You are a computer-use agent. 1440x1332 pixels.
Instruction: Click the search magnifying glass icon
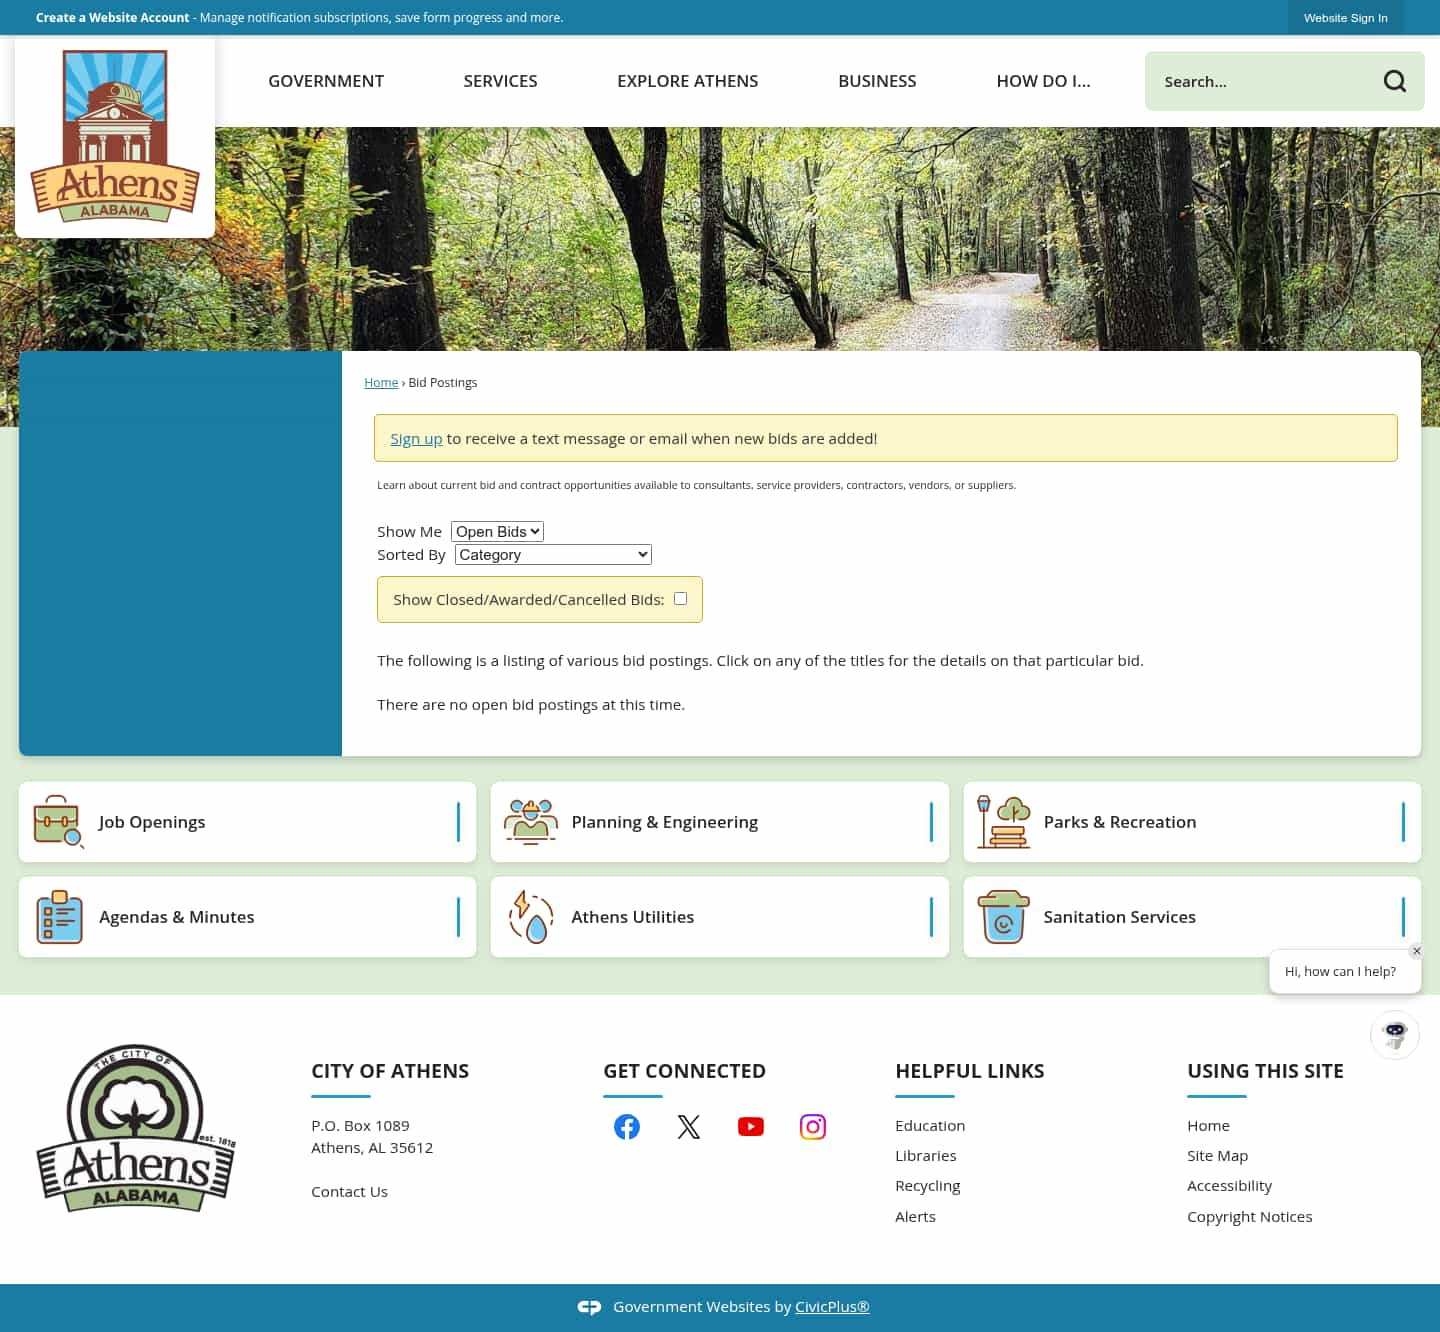click(x=1394, y=81)
